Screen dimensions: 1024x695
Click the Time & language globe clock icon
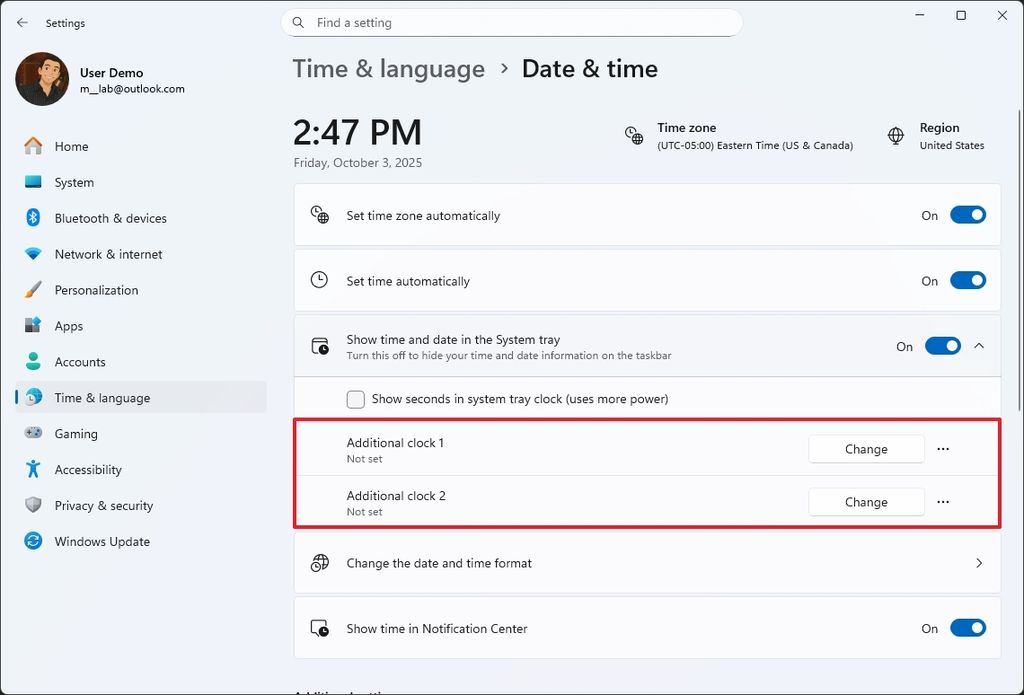(33, 397)
